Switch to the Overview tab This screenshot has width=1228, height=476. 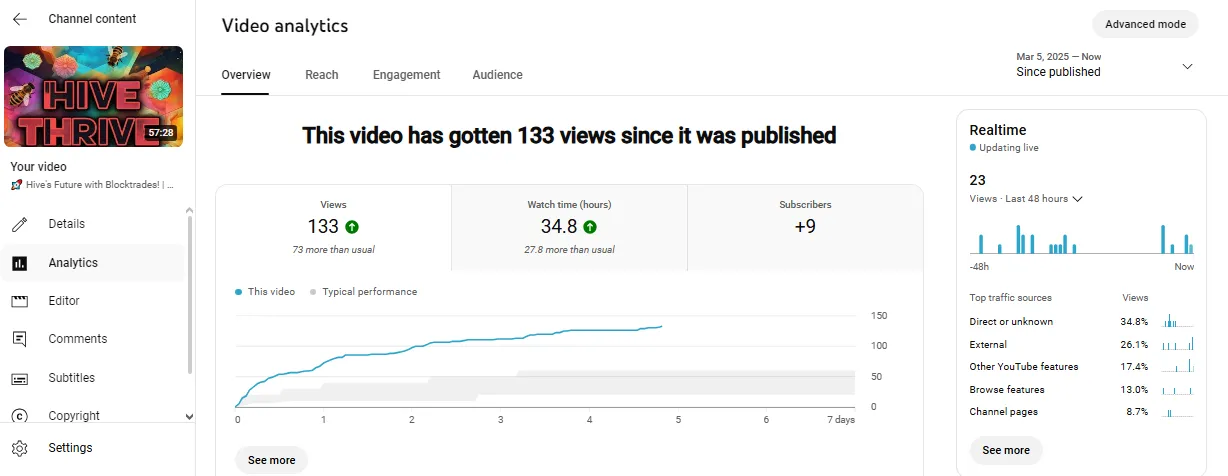click(246, 75)
